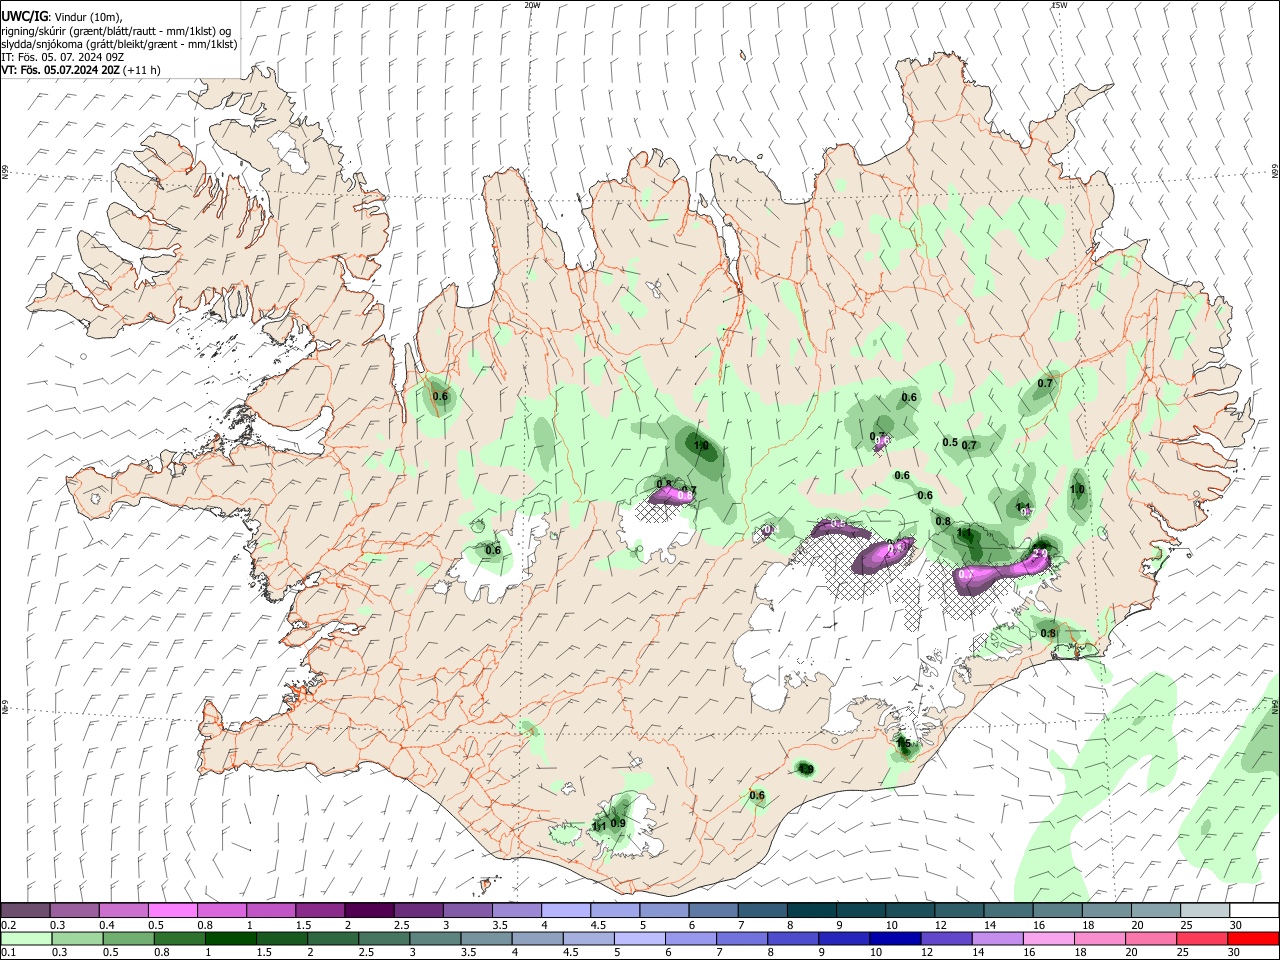Select the darkest purple 2 swatch in the snow scale

pos(368,911)
